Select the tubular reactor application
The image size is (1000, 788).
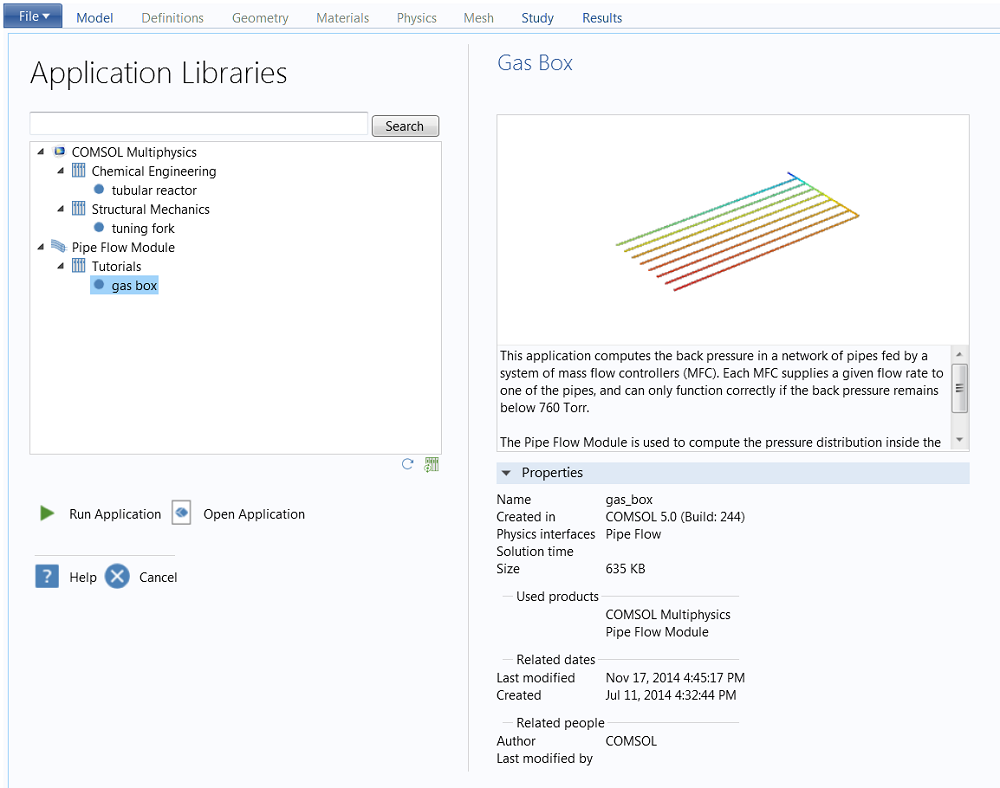(x=154, y=190)
